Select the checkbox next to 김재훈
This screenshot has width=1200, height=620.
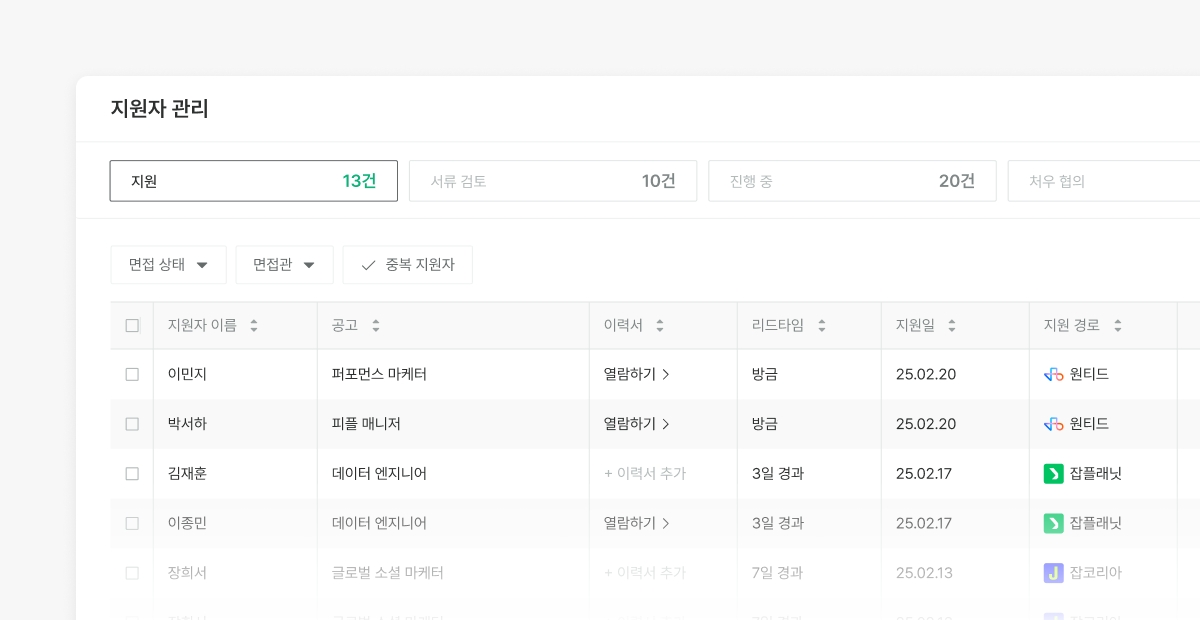click(132, 474)
